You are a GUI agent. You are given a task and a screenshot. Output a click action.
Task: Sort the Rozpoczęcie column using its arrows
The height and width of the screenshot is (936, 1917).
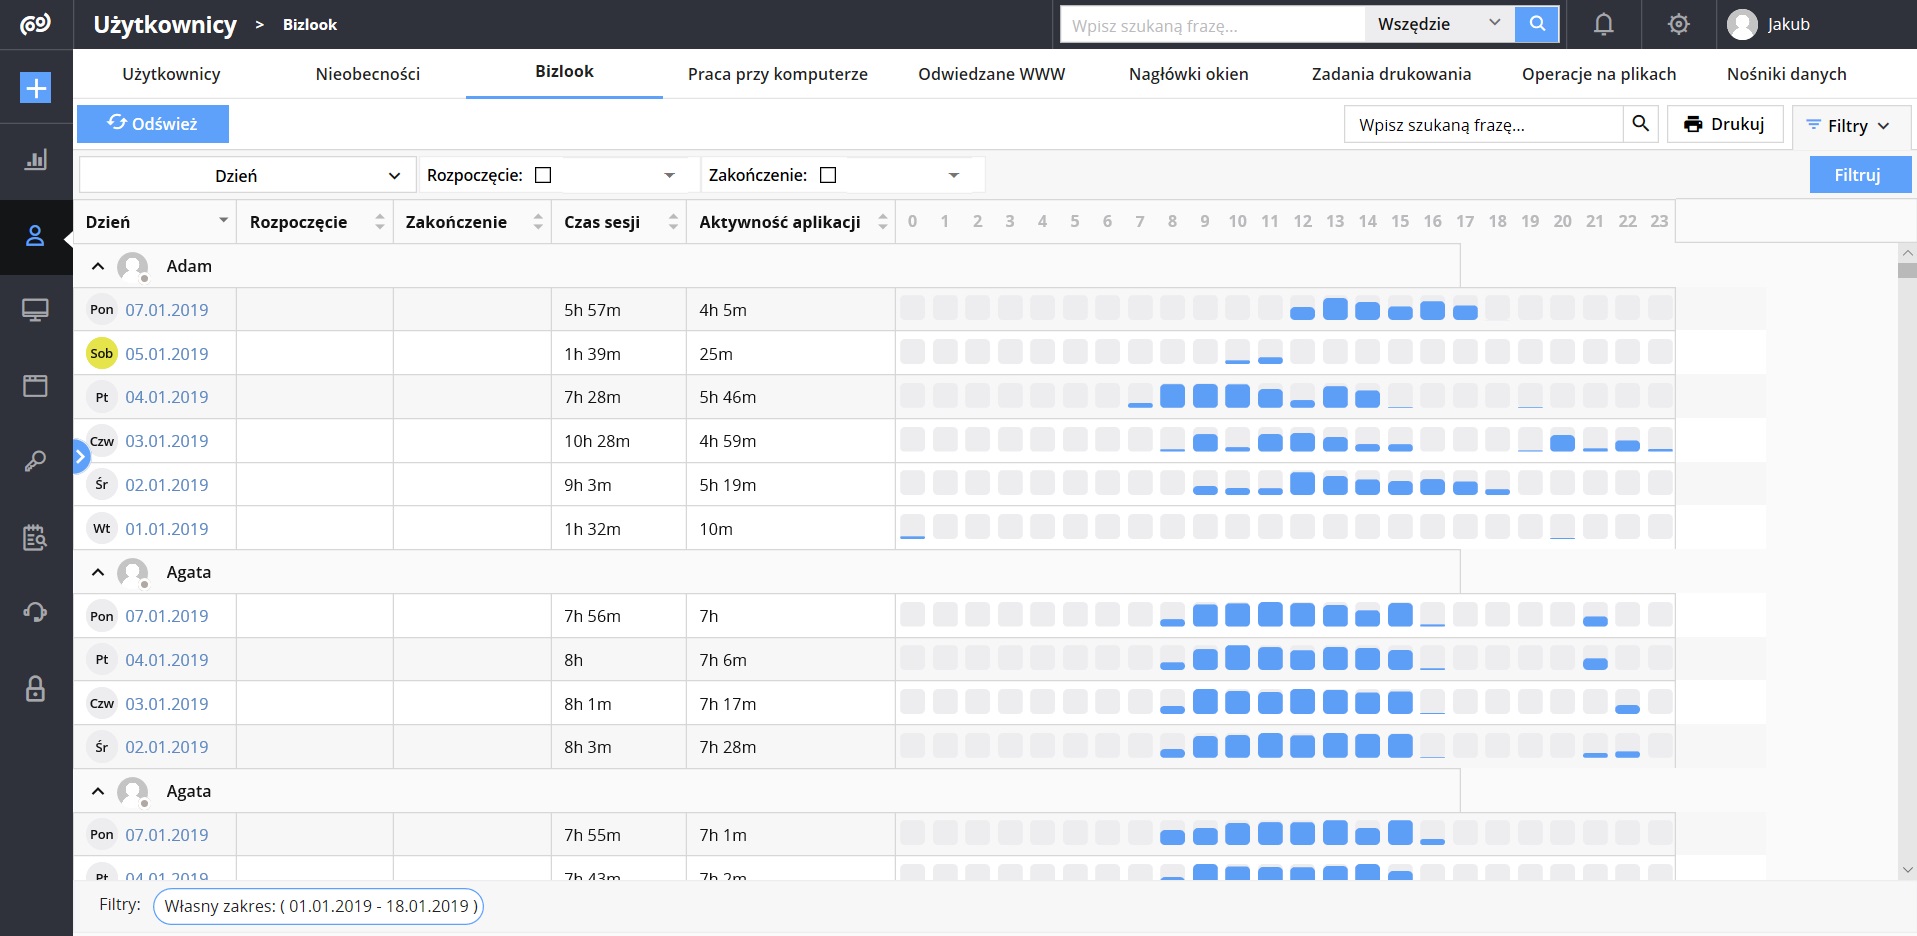coord(380,222)
